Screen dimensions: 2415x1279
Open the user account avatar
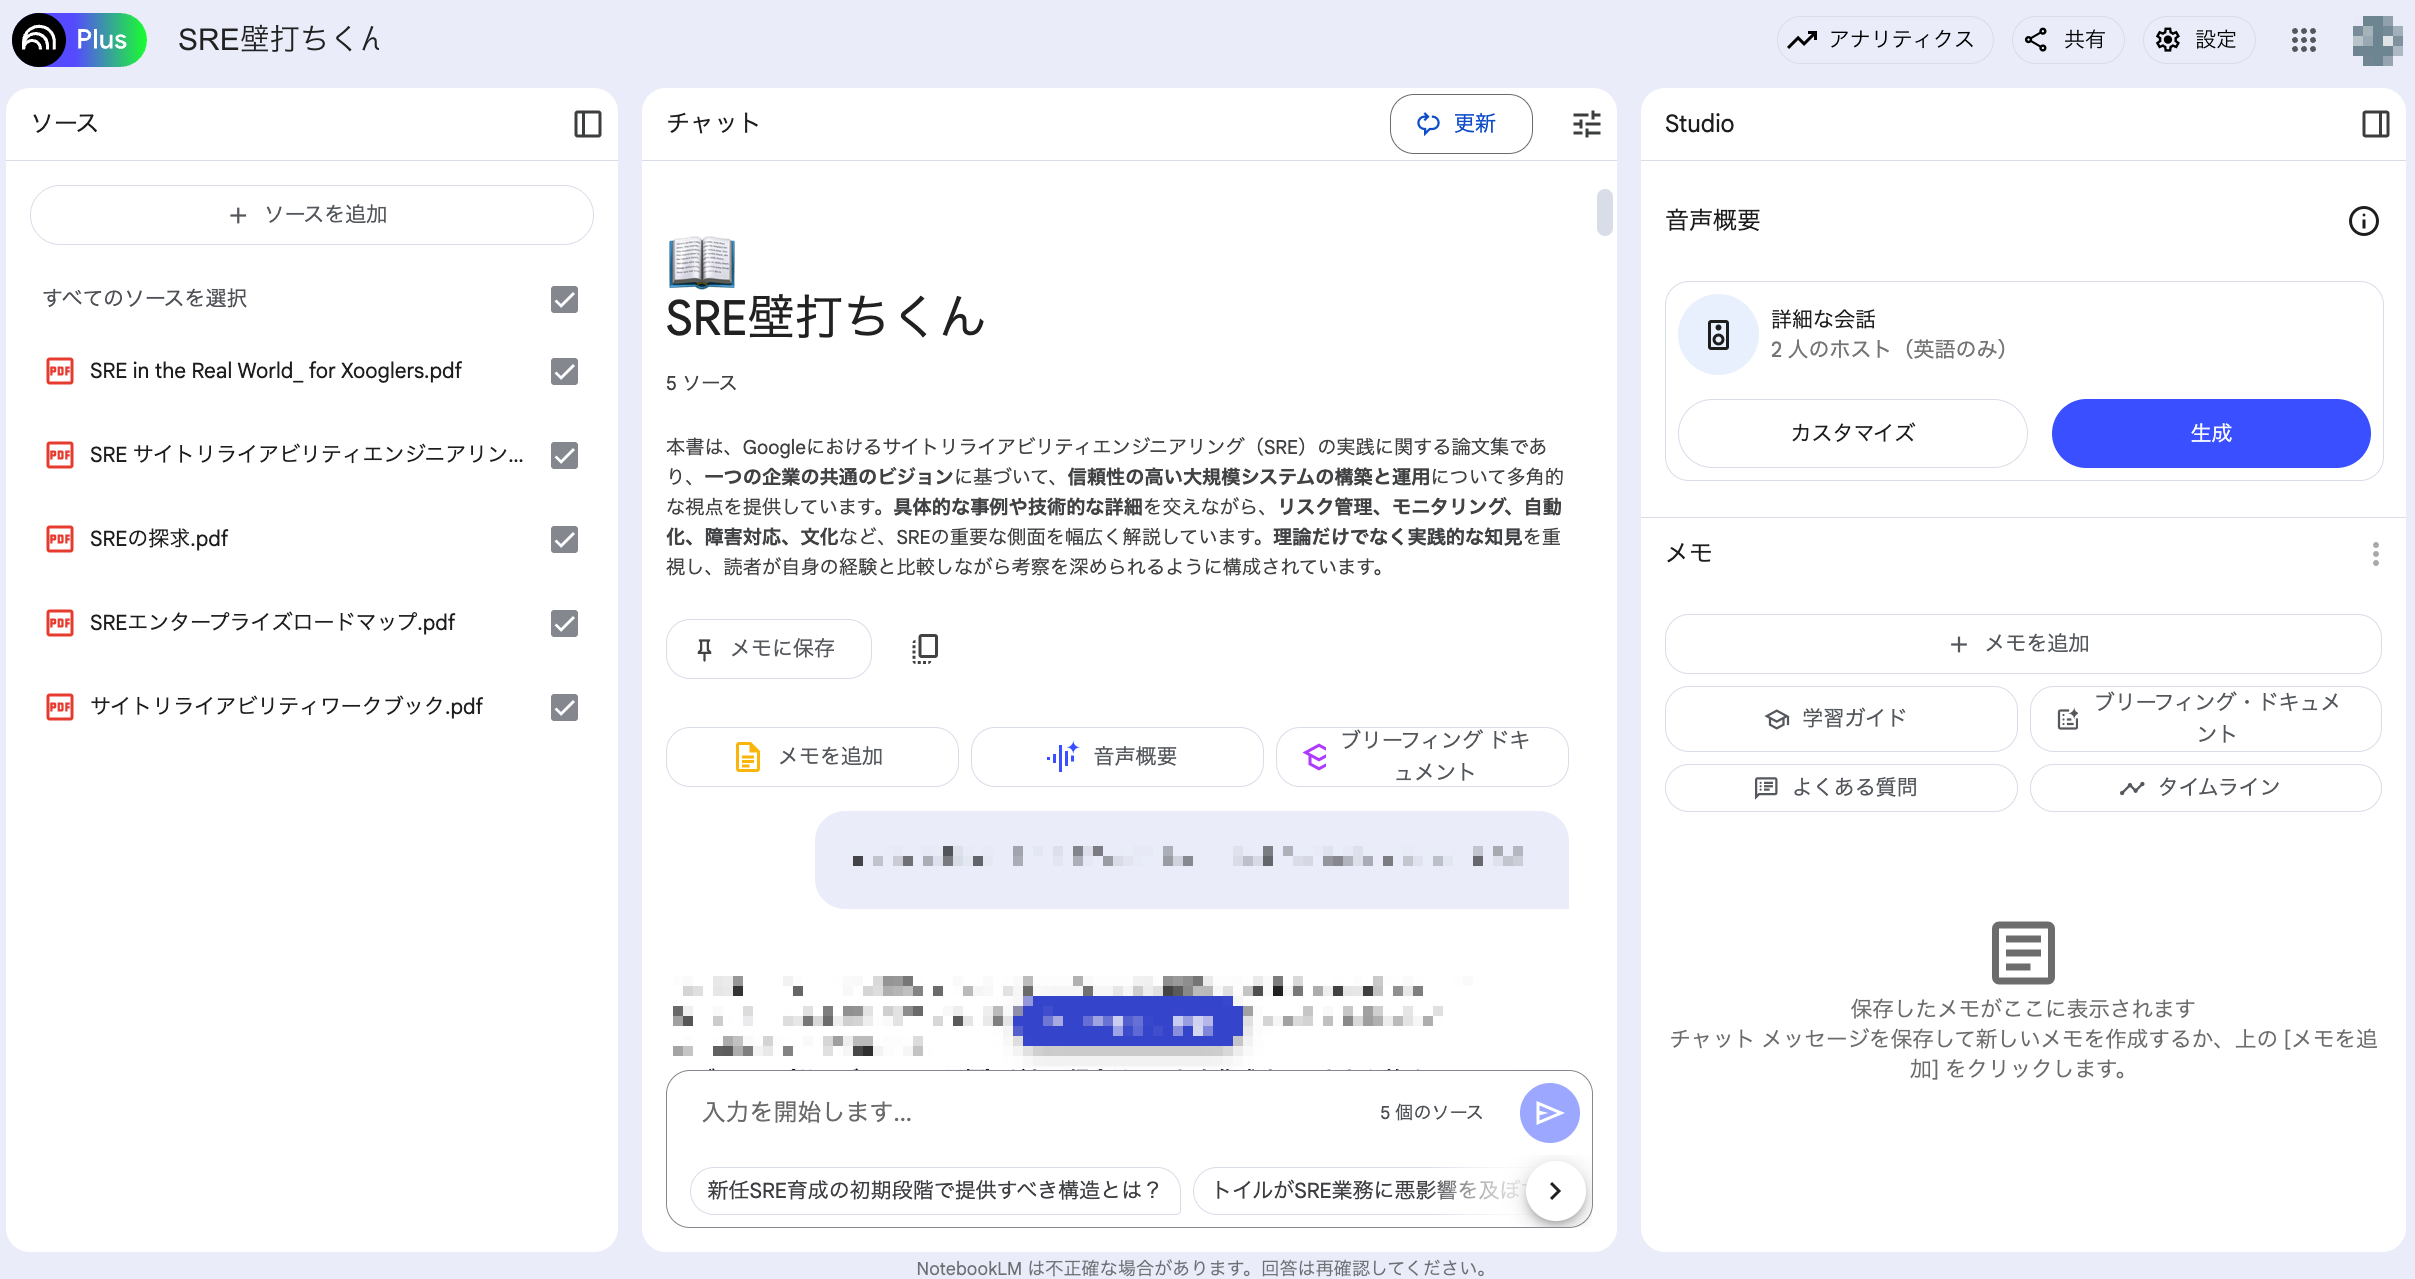[x=2377, y=40]
